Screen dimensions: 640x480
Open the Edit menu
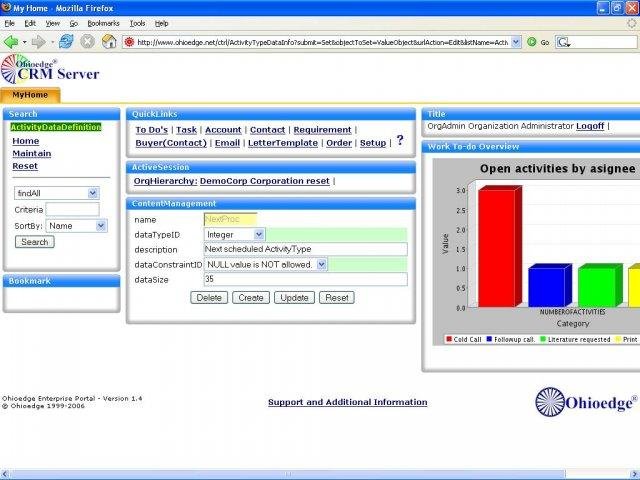(30, 24)
